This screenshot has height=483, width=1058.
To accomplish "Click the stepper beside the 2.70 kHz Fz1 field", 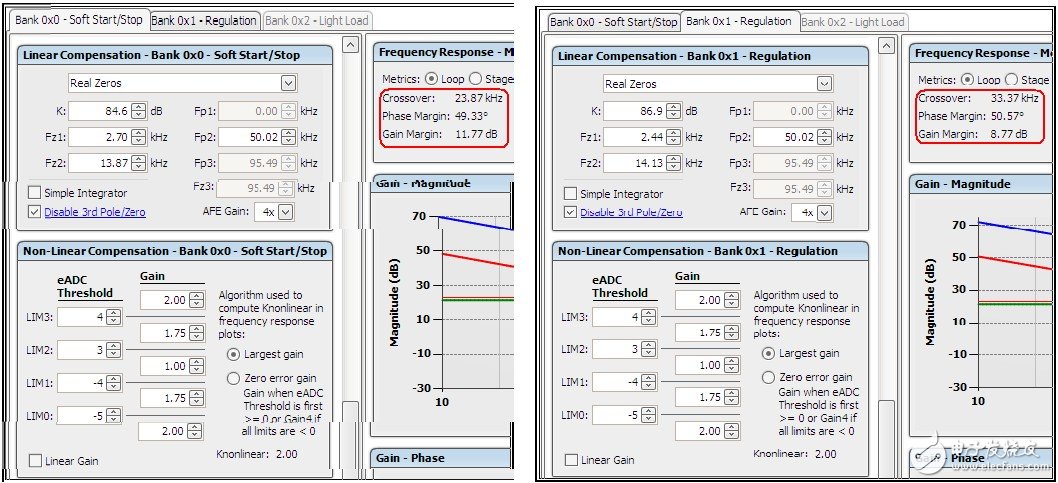I will [x=139, y=137].
